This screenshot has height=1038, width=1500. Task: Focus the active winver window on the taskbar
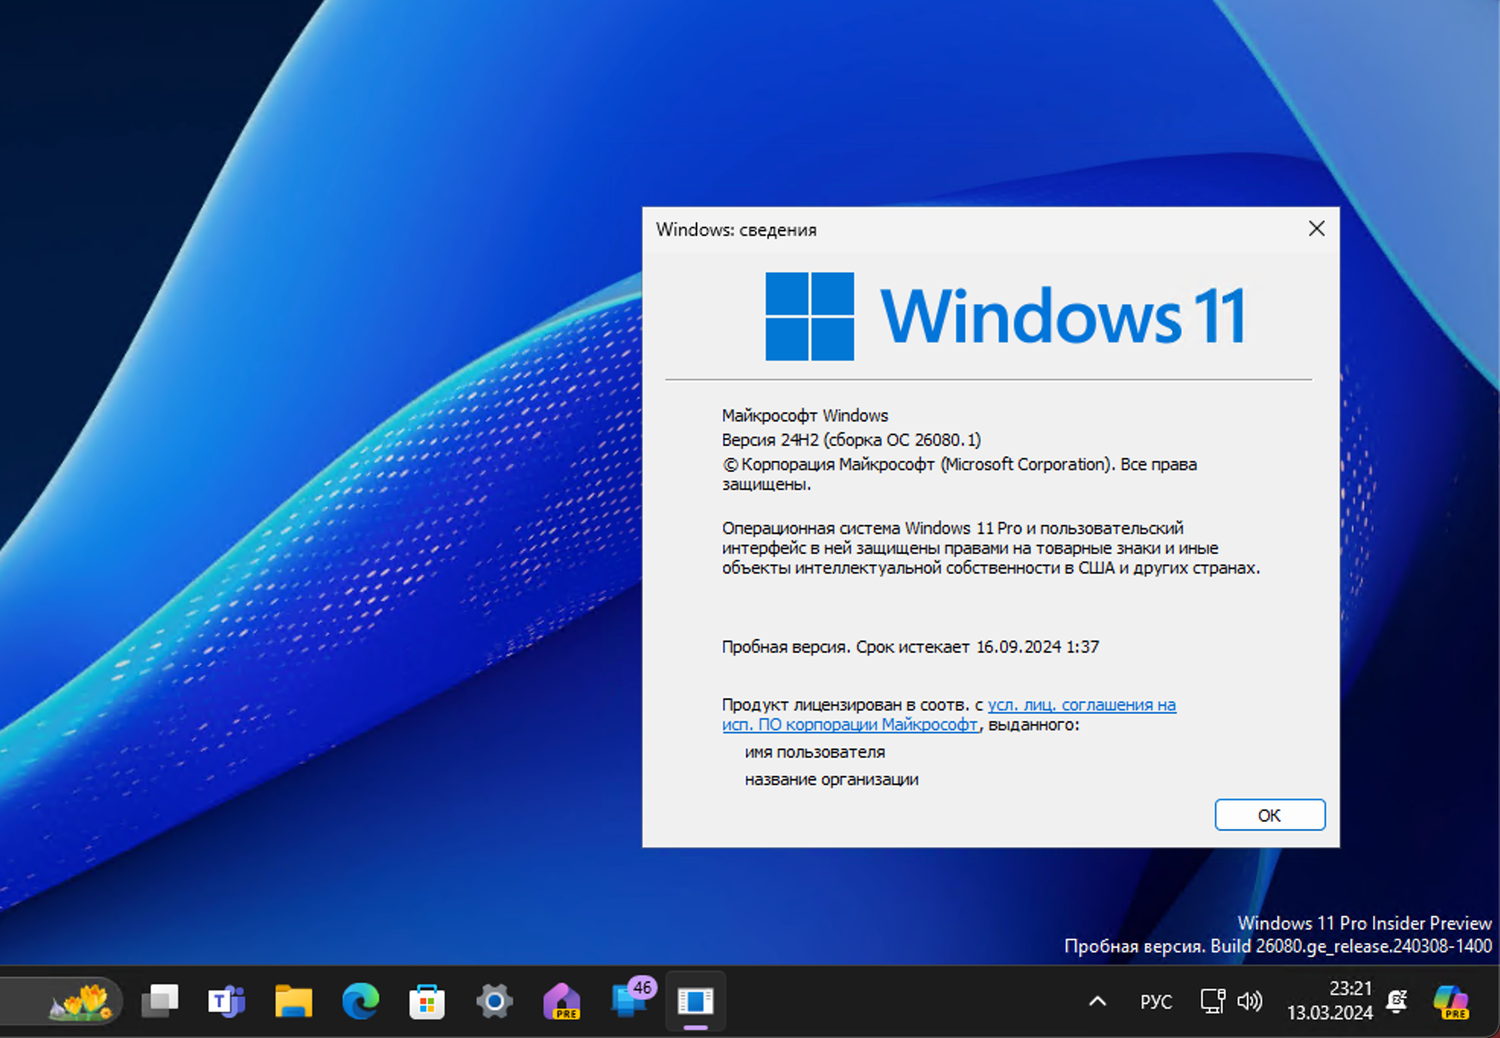point(695,1001)
